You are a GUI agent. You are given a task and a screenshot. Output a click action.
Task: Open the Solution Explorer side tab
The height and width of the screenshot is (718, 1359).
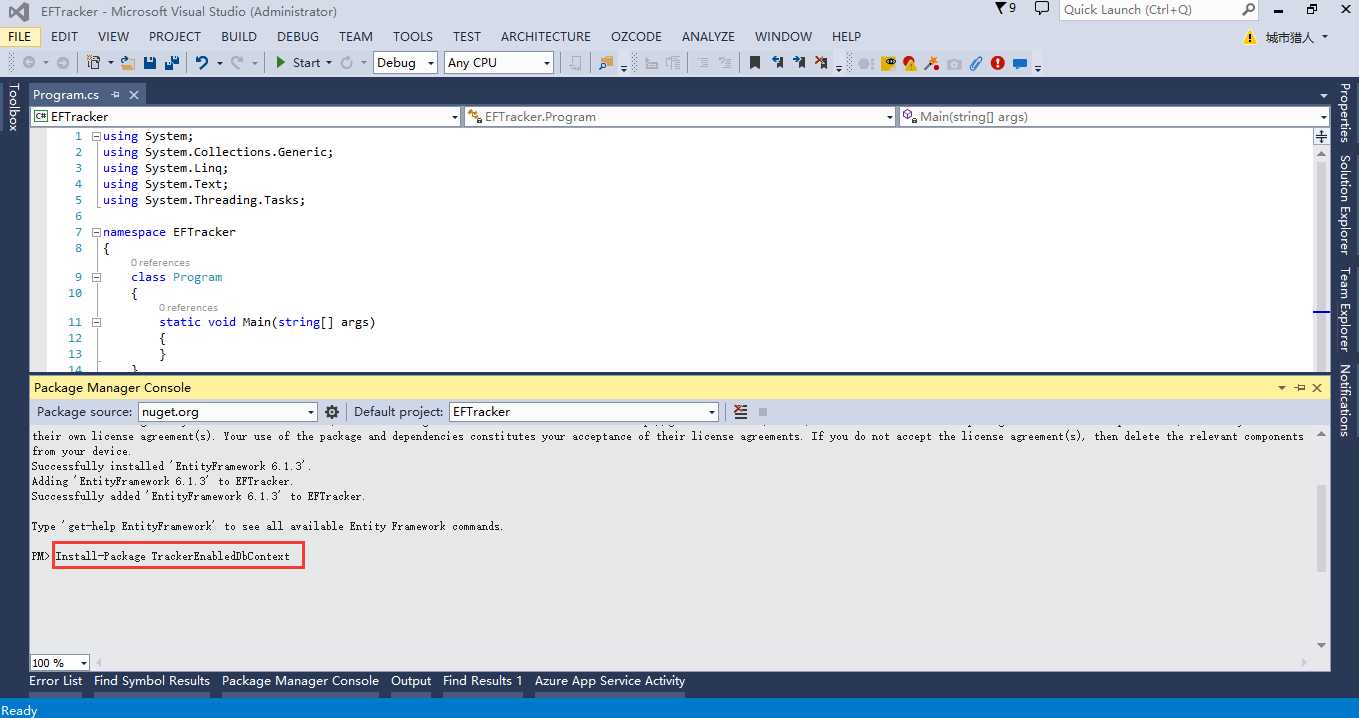point(1345,204)
